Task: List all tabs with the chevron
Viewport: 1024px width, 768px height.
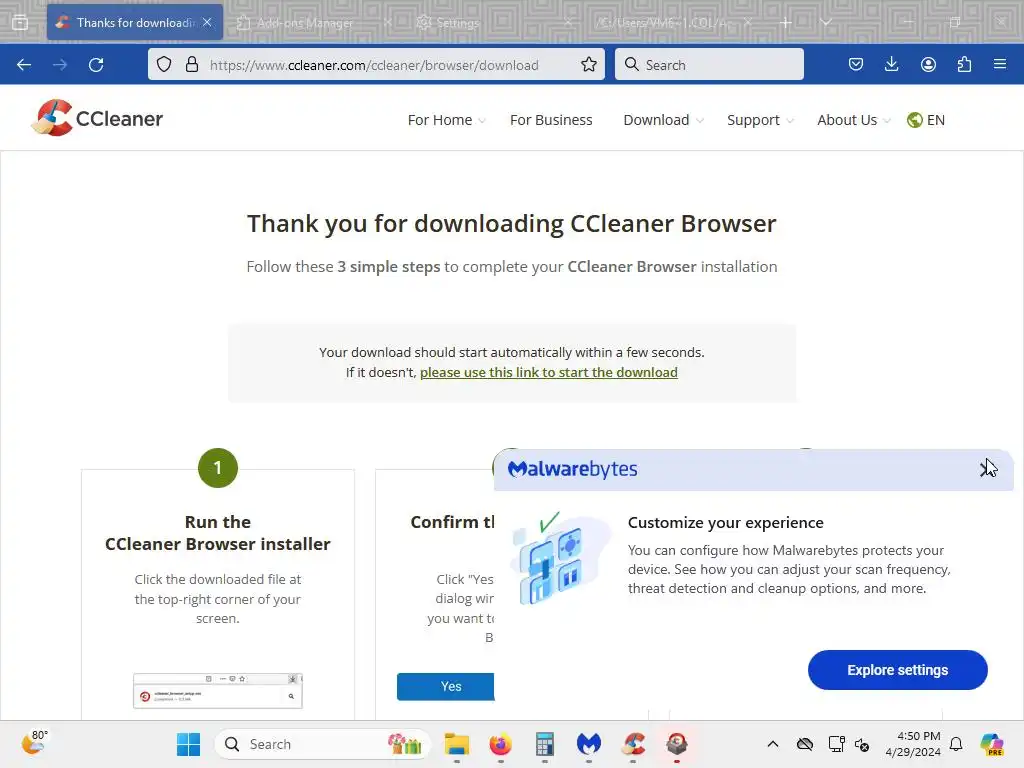Action: pyautogui.click(x=825, y=23)
